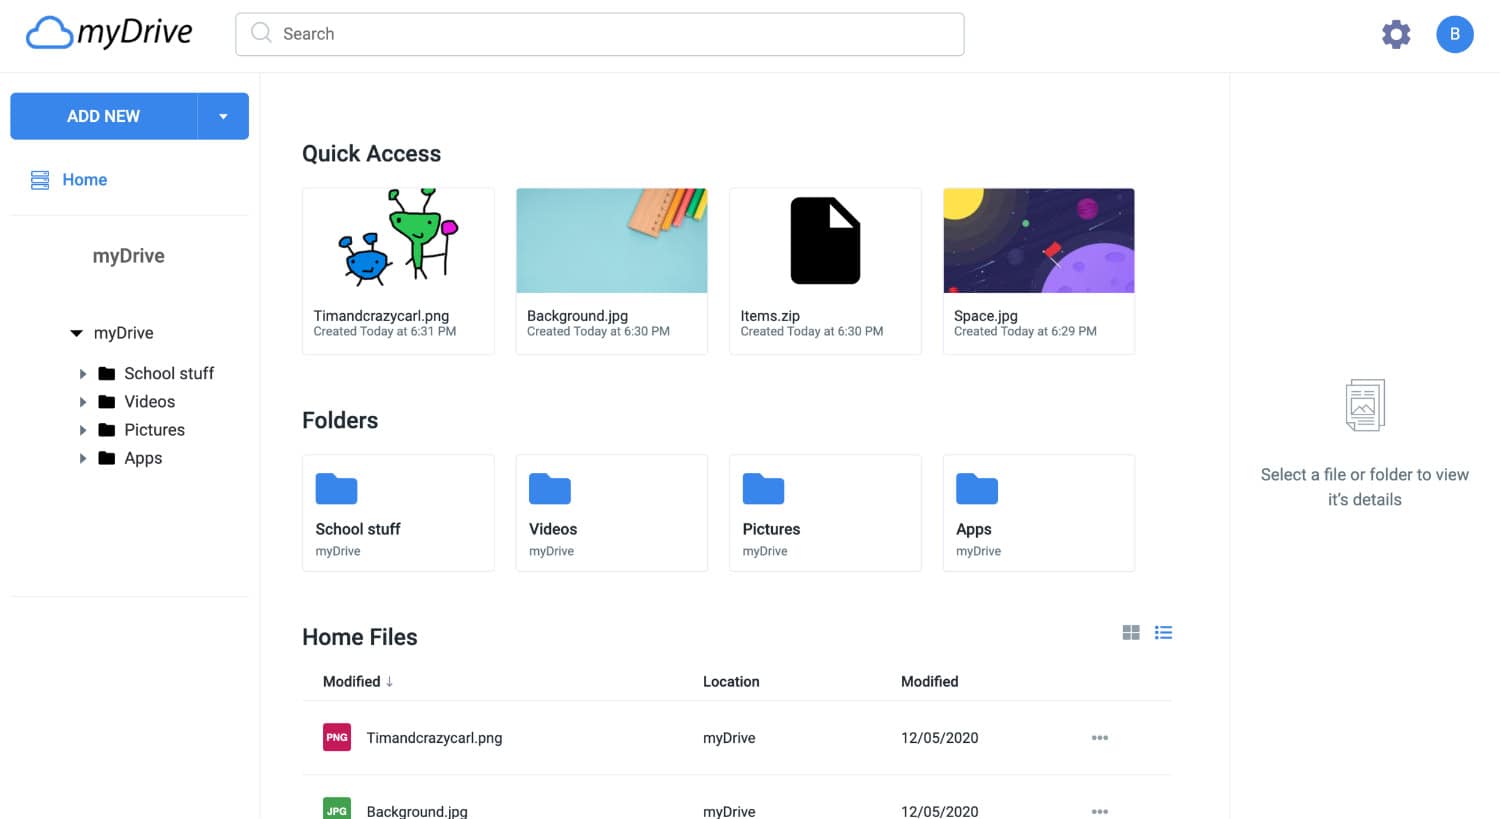Click the Items.zip file name
The height and width of the screenshot is (819, 1500).
coord(770,315)
